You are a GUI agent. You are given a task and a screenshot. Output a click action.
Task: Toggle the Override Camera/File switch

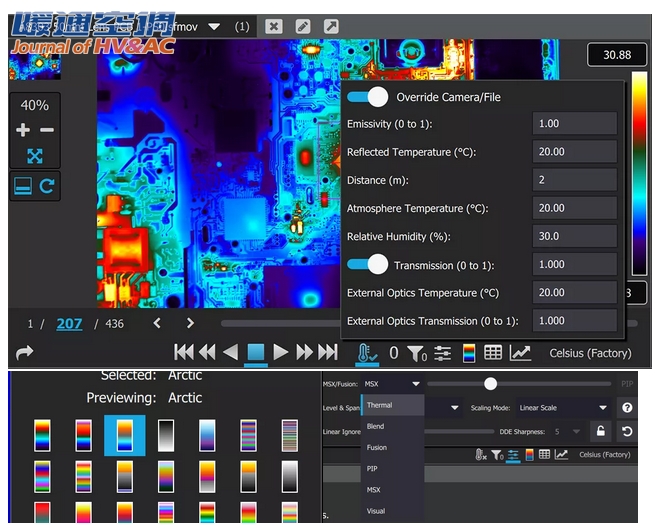pos(367,97)
